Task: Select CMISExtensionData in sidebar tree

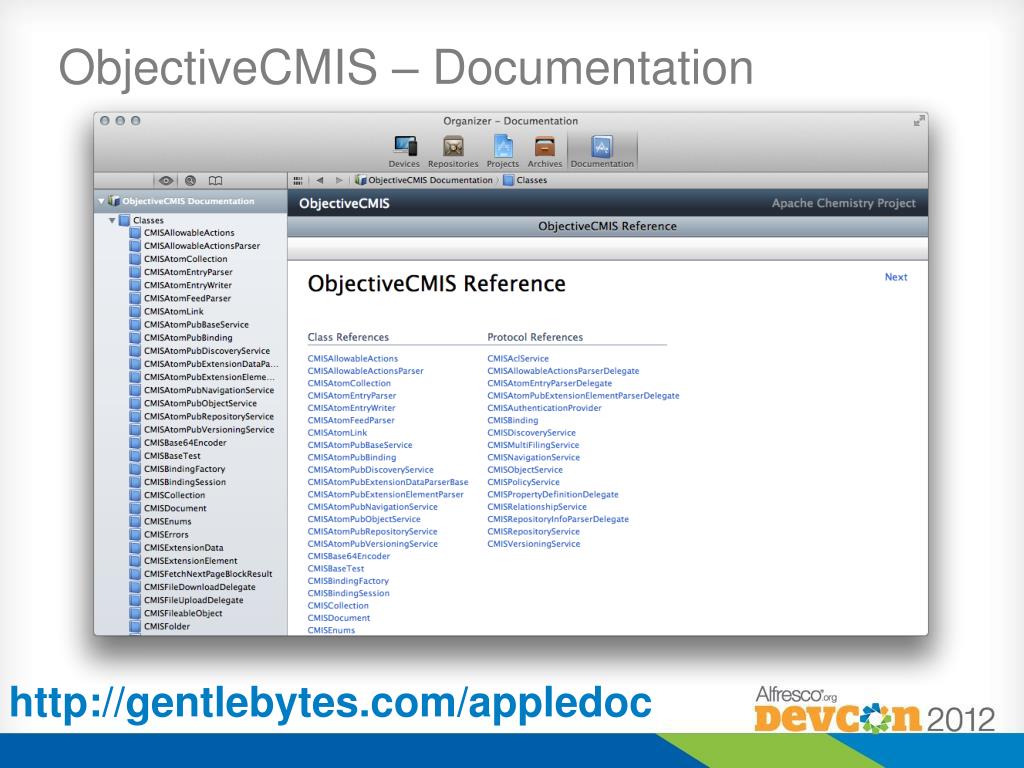Action: pos(176,547)
